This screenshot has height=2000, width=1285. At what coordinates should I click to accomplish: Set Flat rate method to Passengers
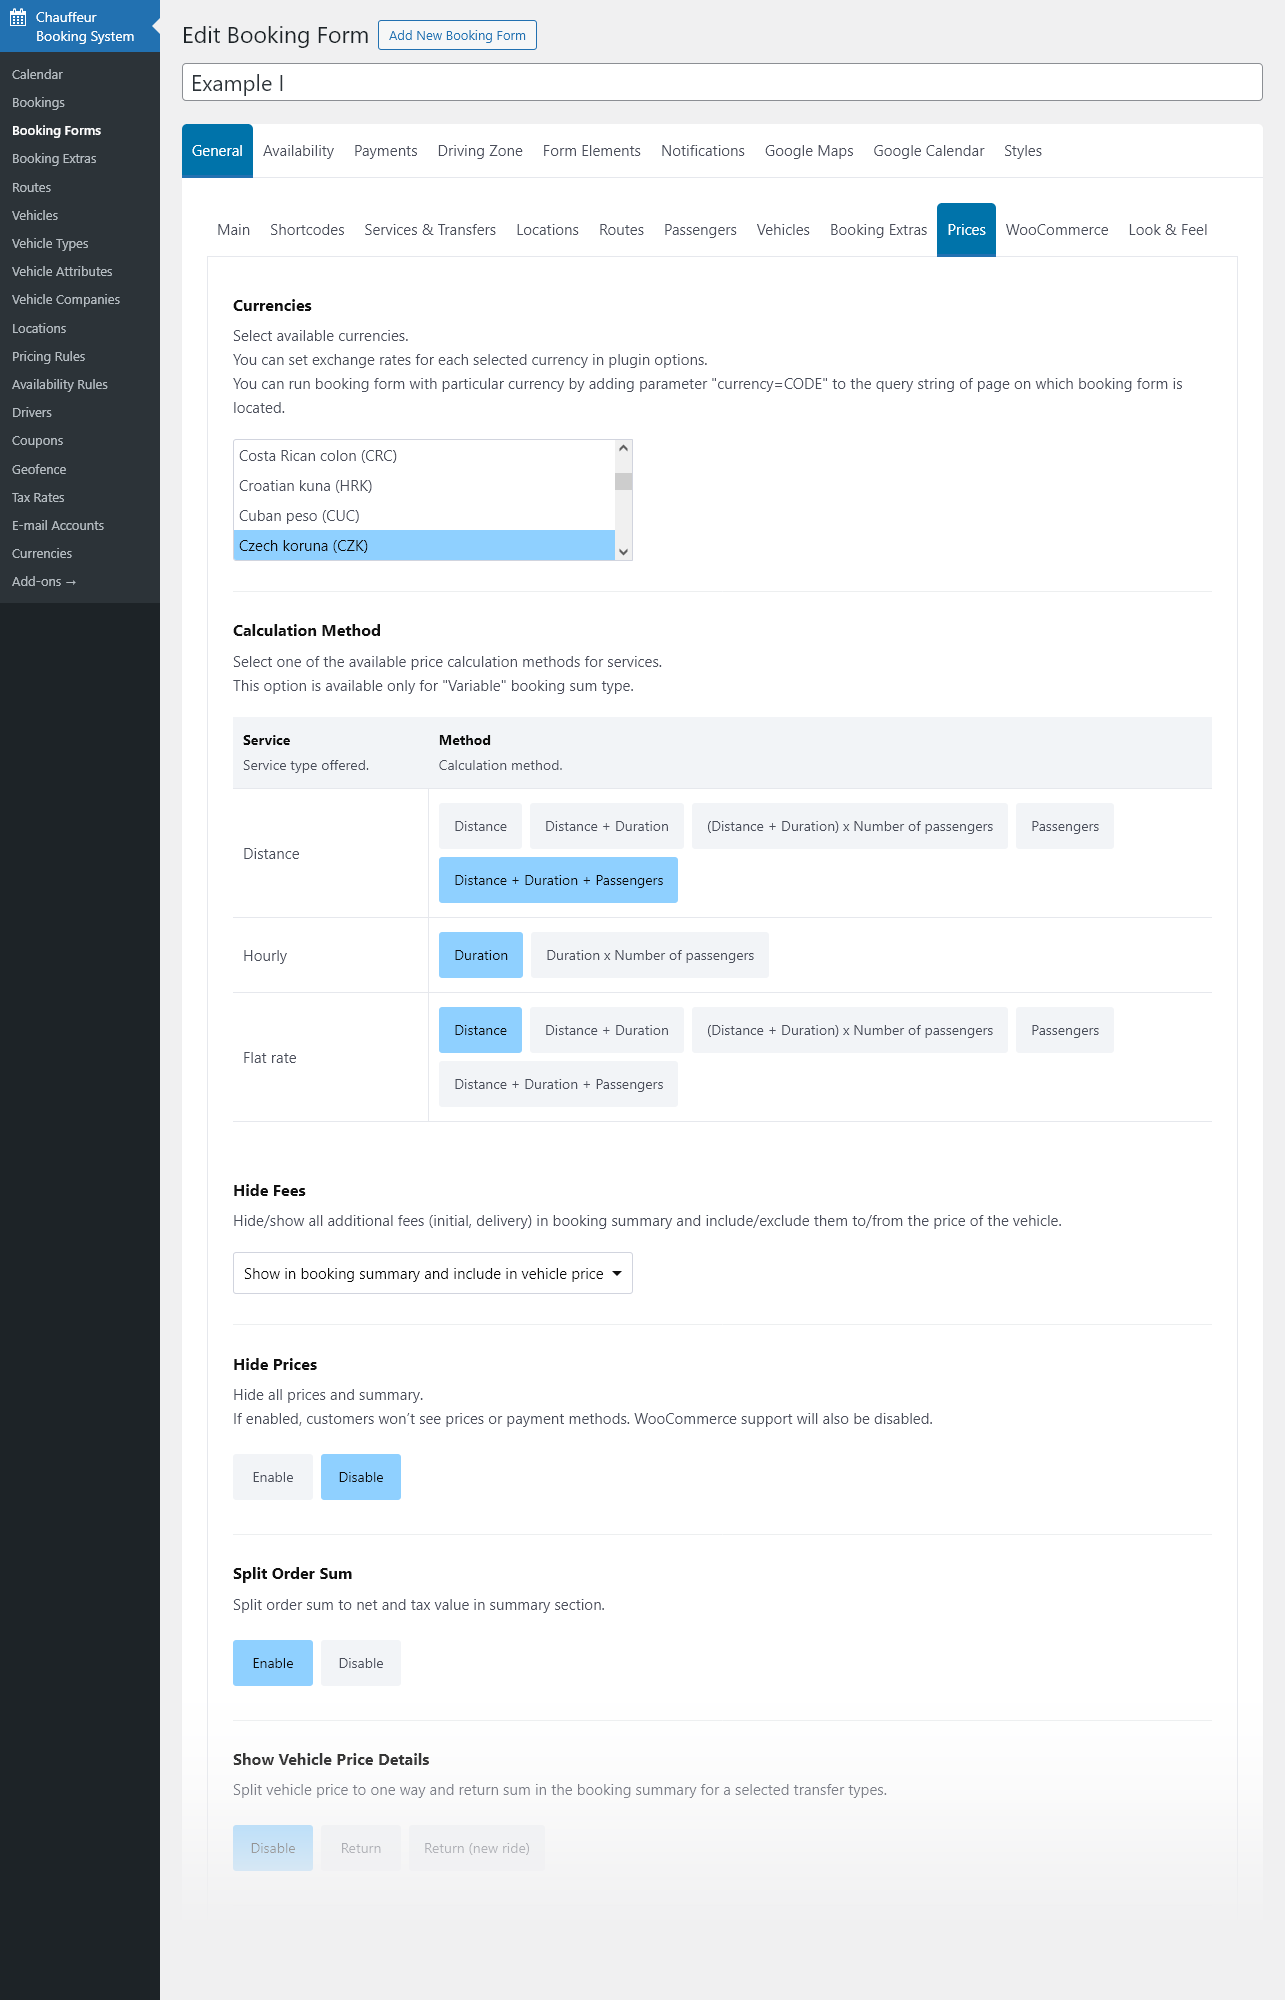tap(1064, 1030)
